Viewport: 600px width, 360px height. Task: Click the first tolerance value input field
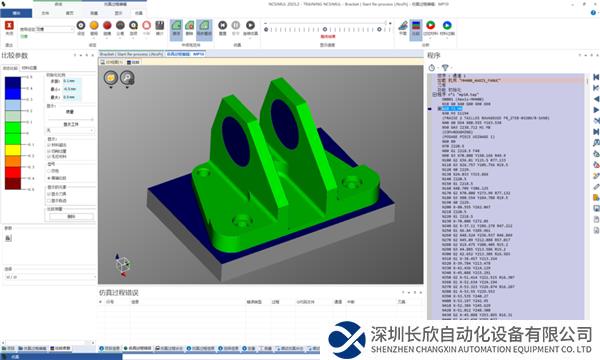tap(72, 81)
